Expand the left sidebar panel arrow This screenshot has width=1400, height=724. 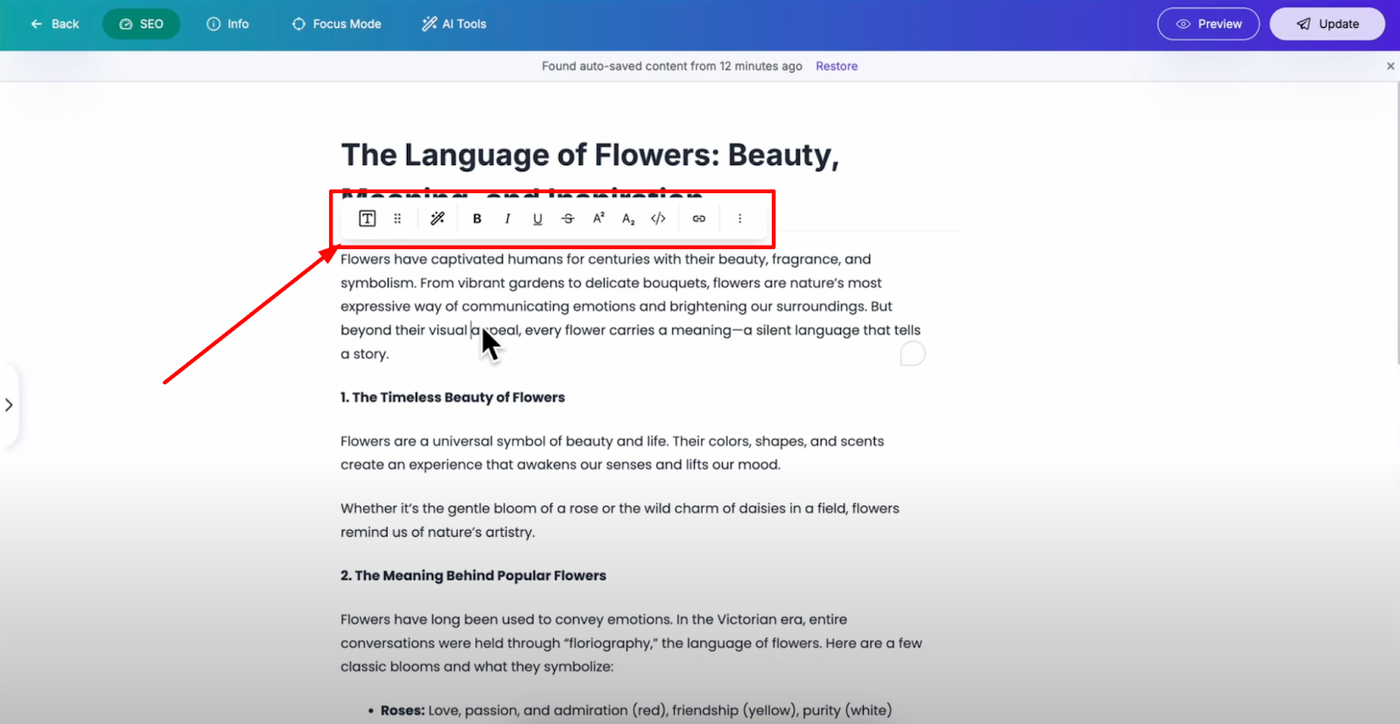[x=9, y=405]
